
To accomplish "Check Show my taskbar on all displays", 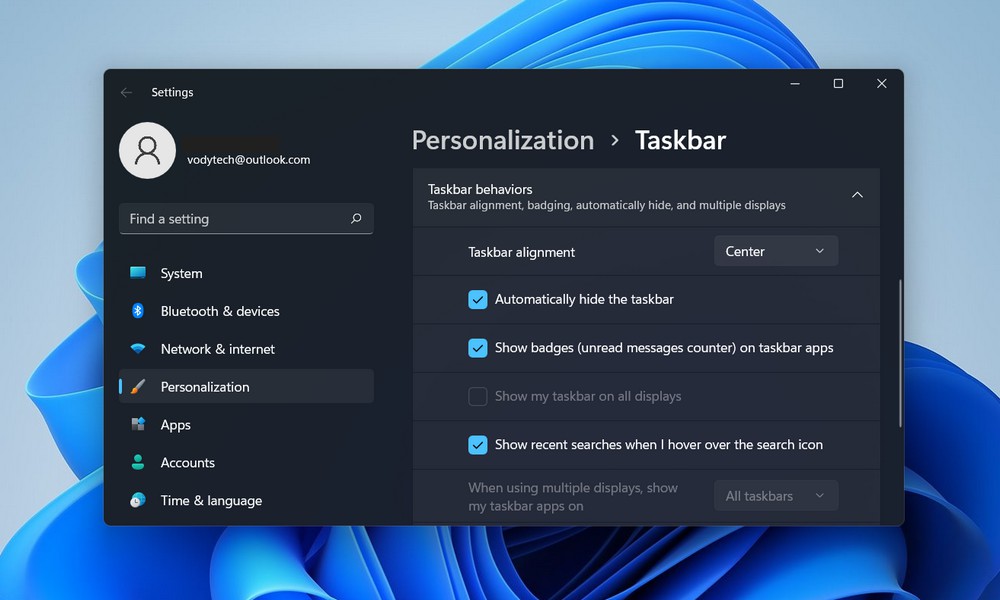I will pos(478,397).
